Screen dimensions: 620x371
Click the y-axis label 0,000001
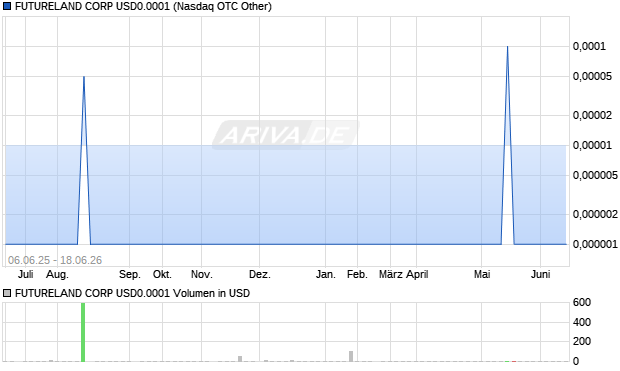595,244
